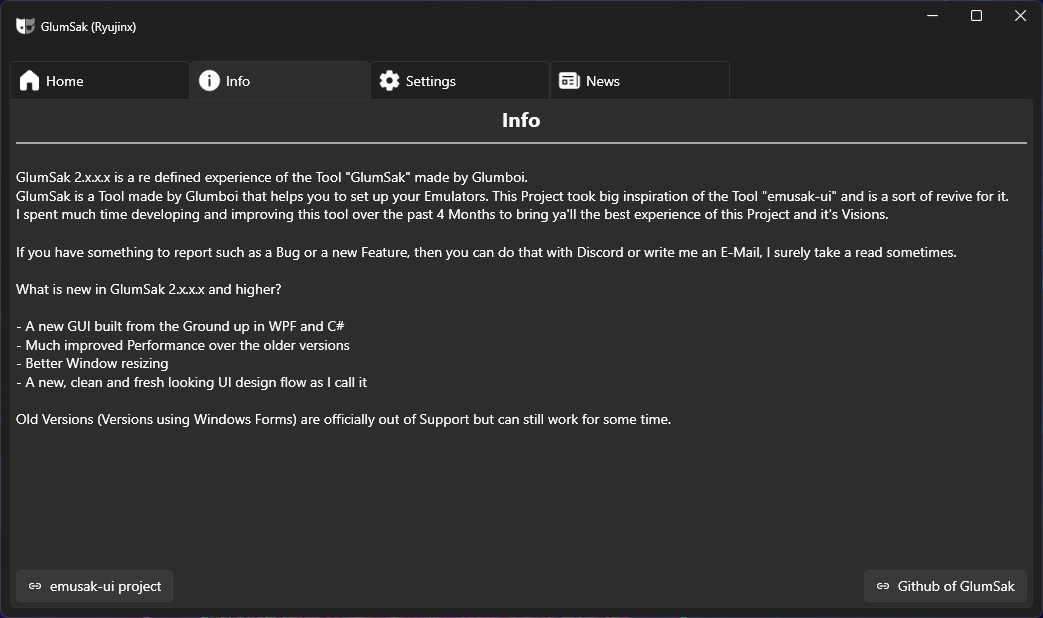Click the 'What is new in GlumSak' line
Viewport: 1043px width, 618px height.
pyautogui.click(x=148, y=289)
